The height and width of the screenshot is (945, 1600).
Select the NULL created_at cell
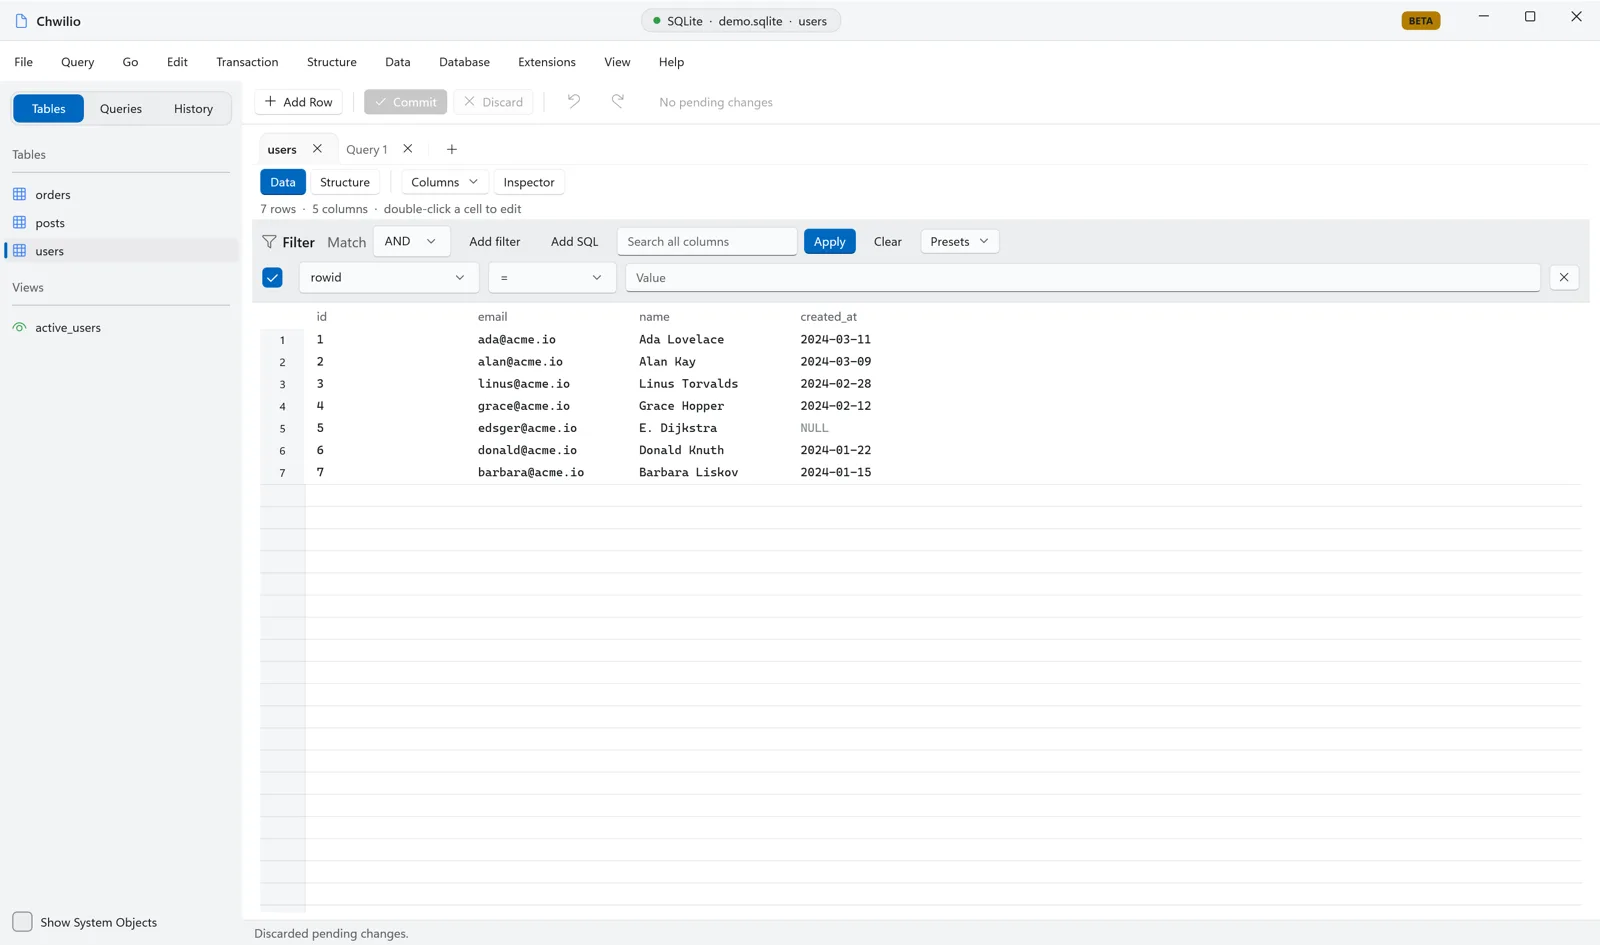814,428
